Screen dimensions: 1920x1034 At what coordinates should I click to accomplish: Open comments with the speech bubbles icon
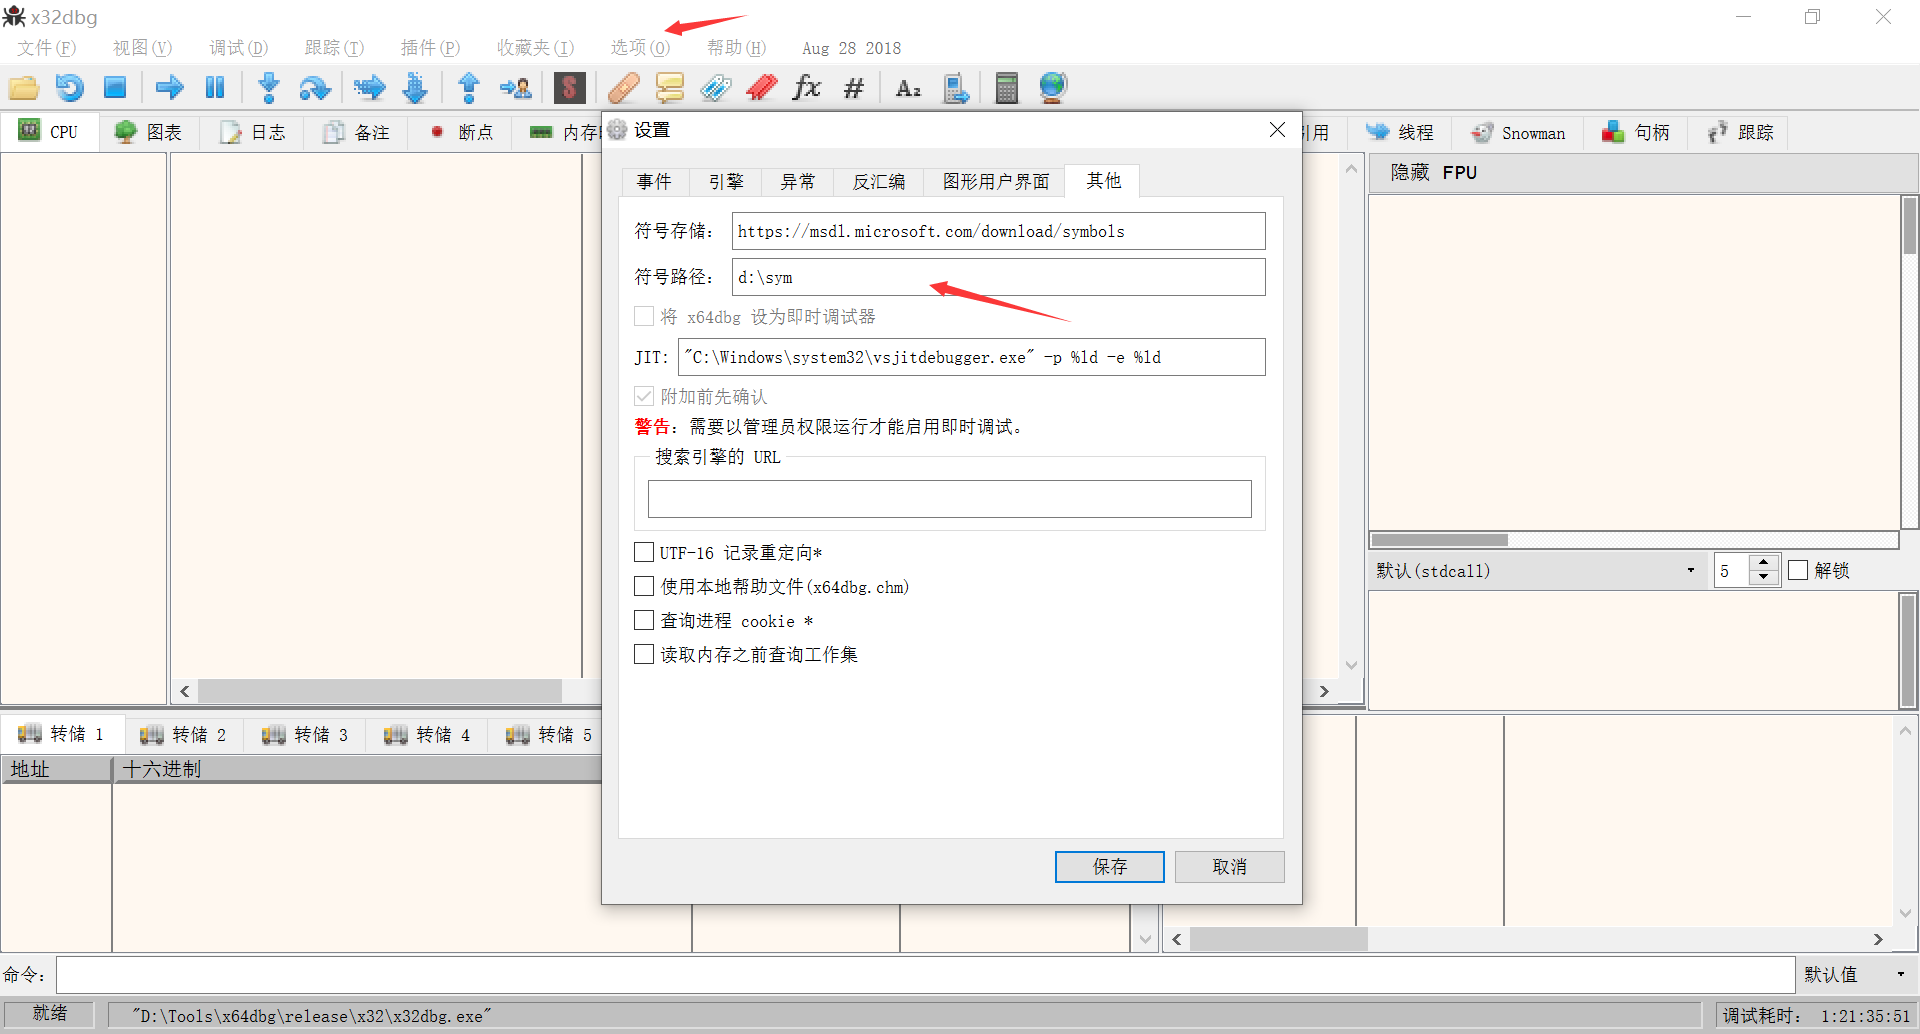click(x=669, y=88)
